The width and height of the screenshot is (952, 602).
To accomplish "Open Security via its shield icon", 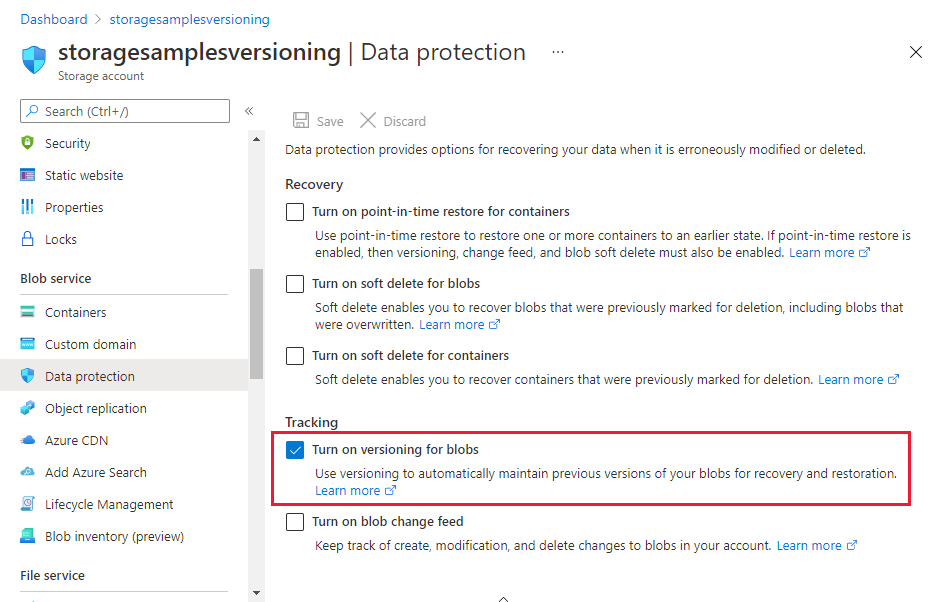I will (x=27, y=143).
